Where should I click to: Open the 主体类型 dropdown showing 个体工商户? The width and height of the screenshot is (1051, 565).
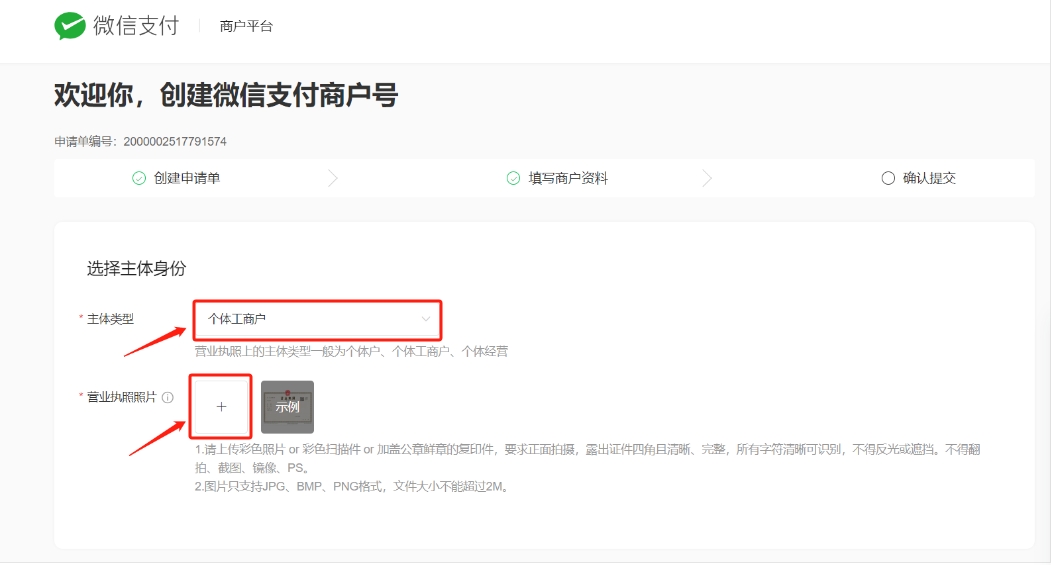click(x=316, y=319)
